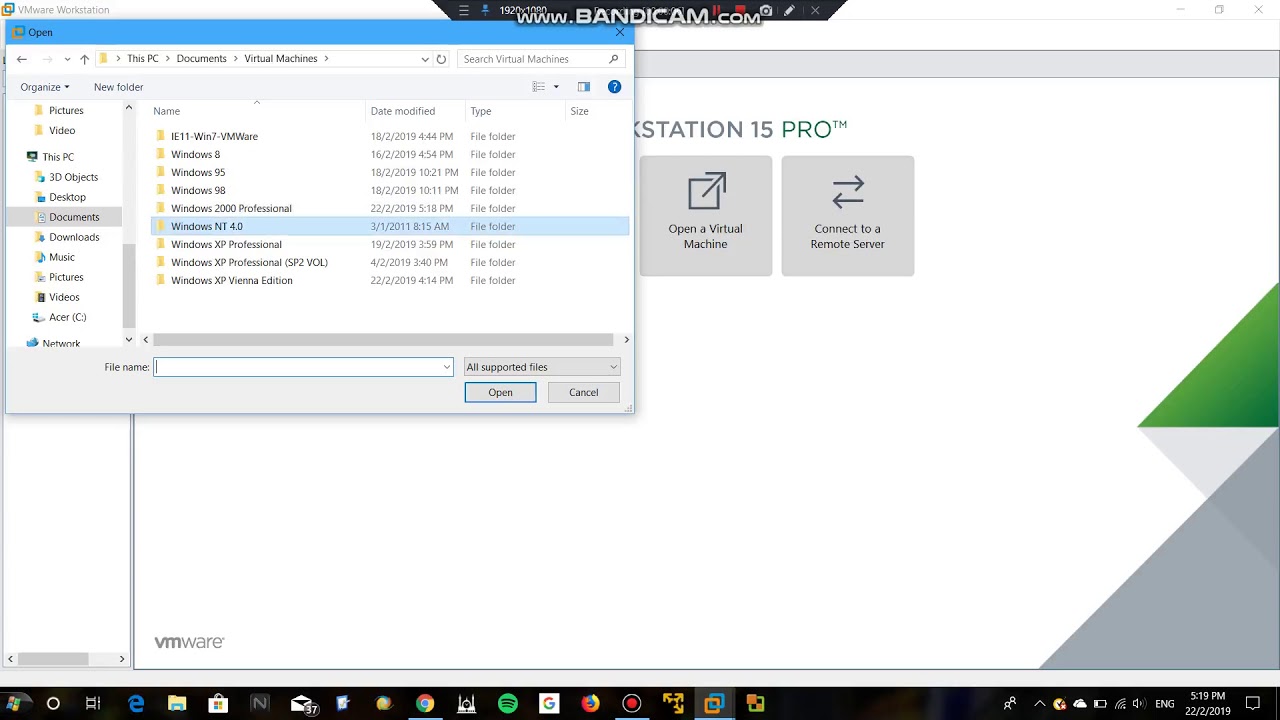Go to This PC in the address path

coord(143,59)
